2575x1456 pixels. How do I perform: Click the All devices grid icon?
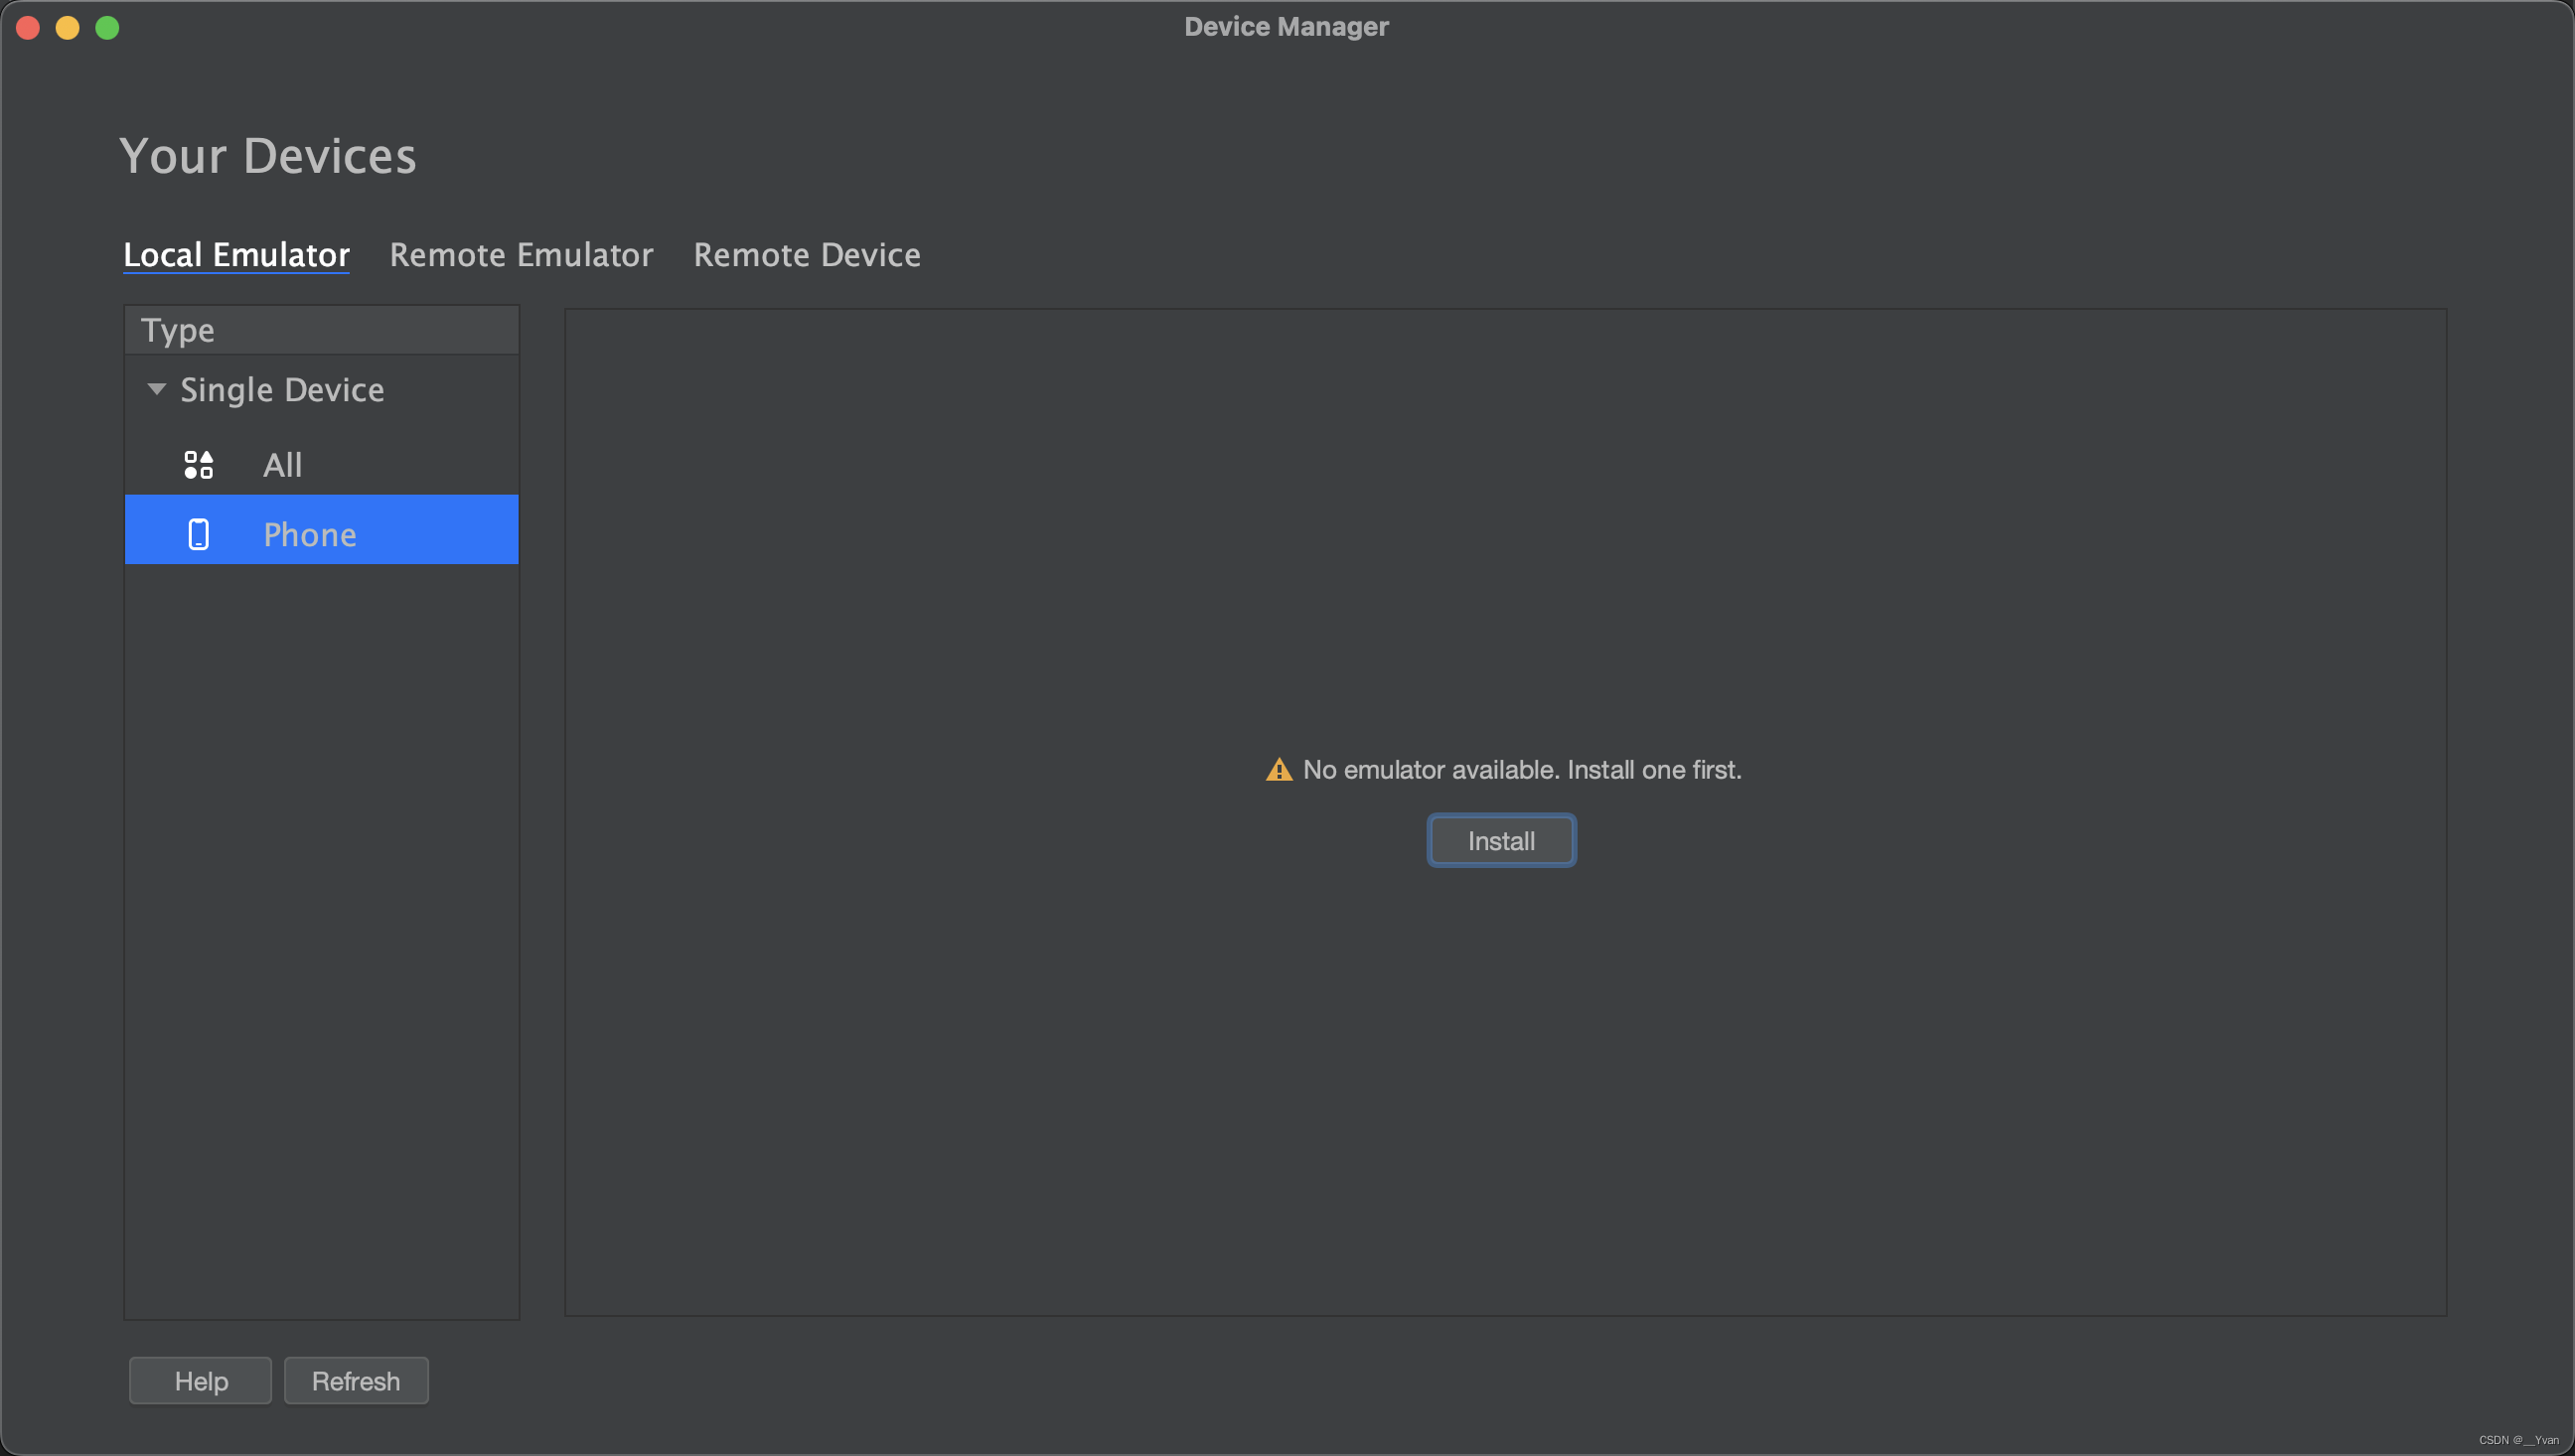198,465
